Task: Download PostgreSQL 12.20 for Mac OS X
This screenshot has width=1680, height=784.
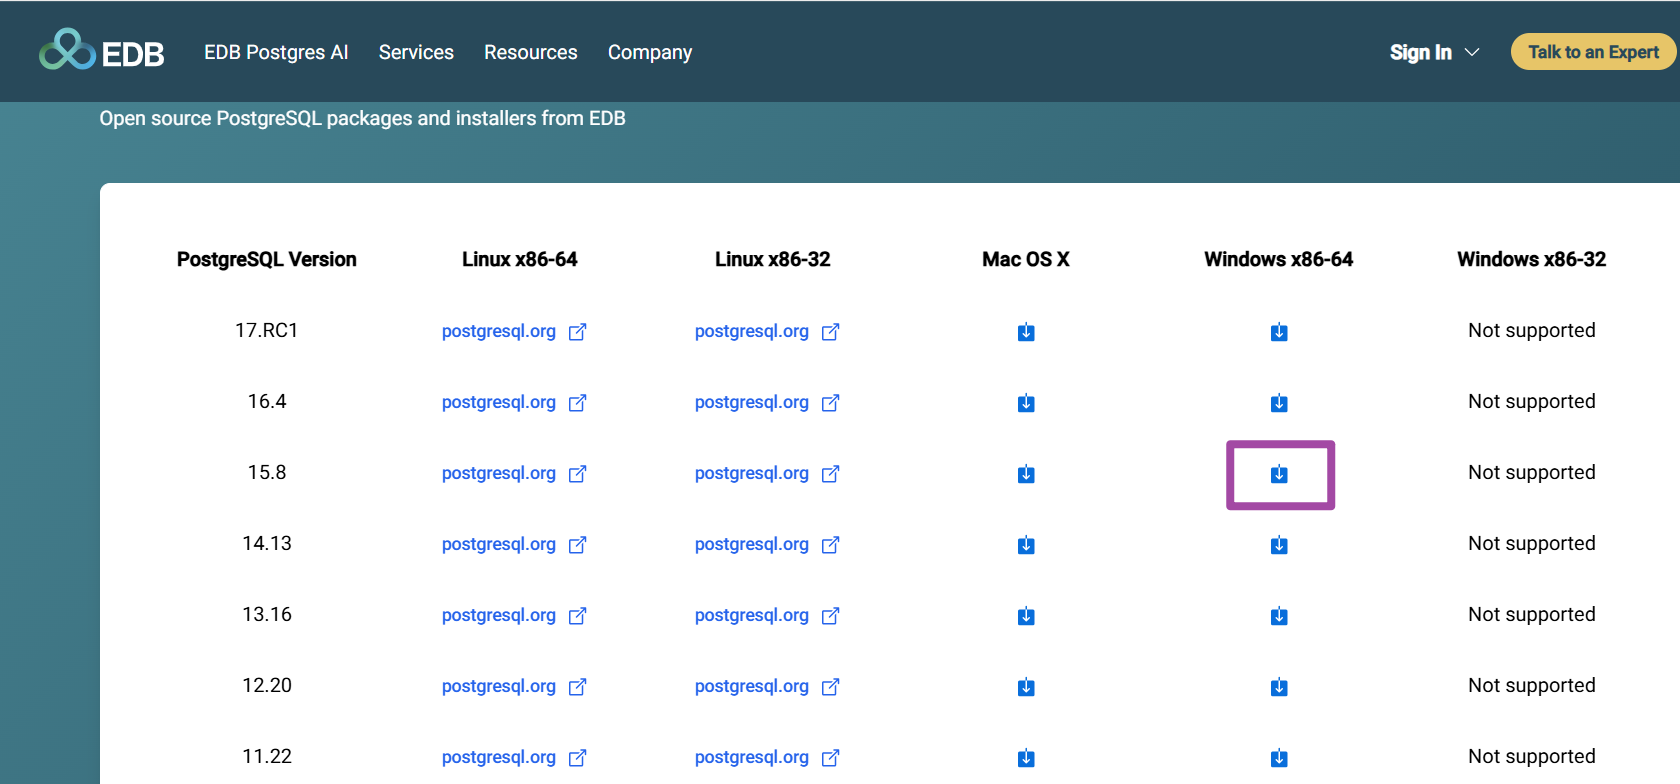Action: coord(1026,687)
